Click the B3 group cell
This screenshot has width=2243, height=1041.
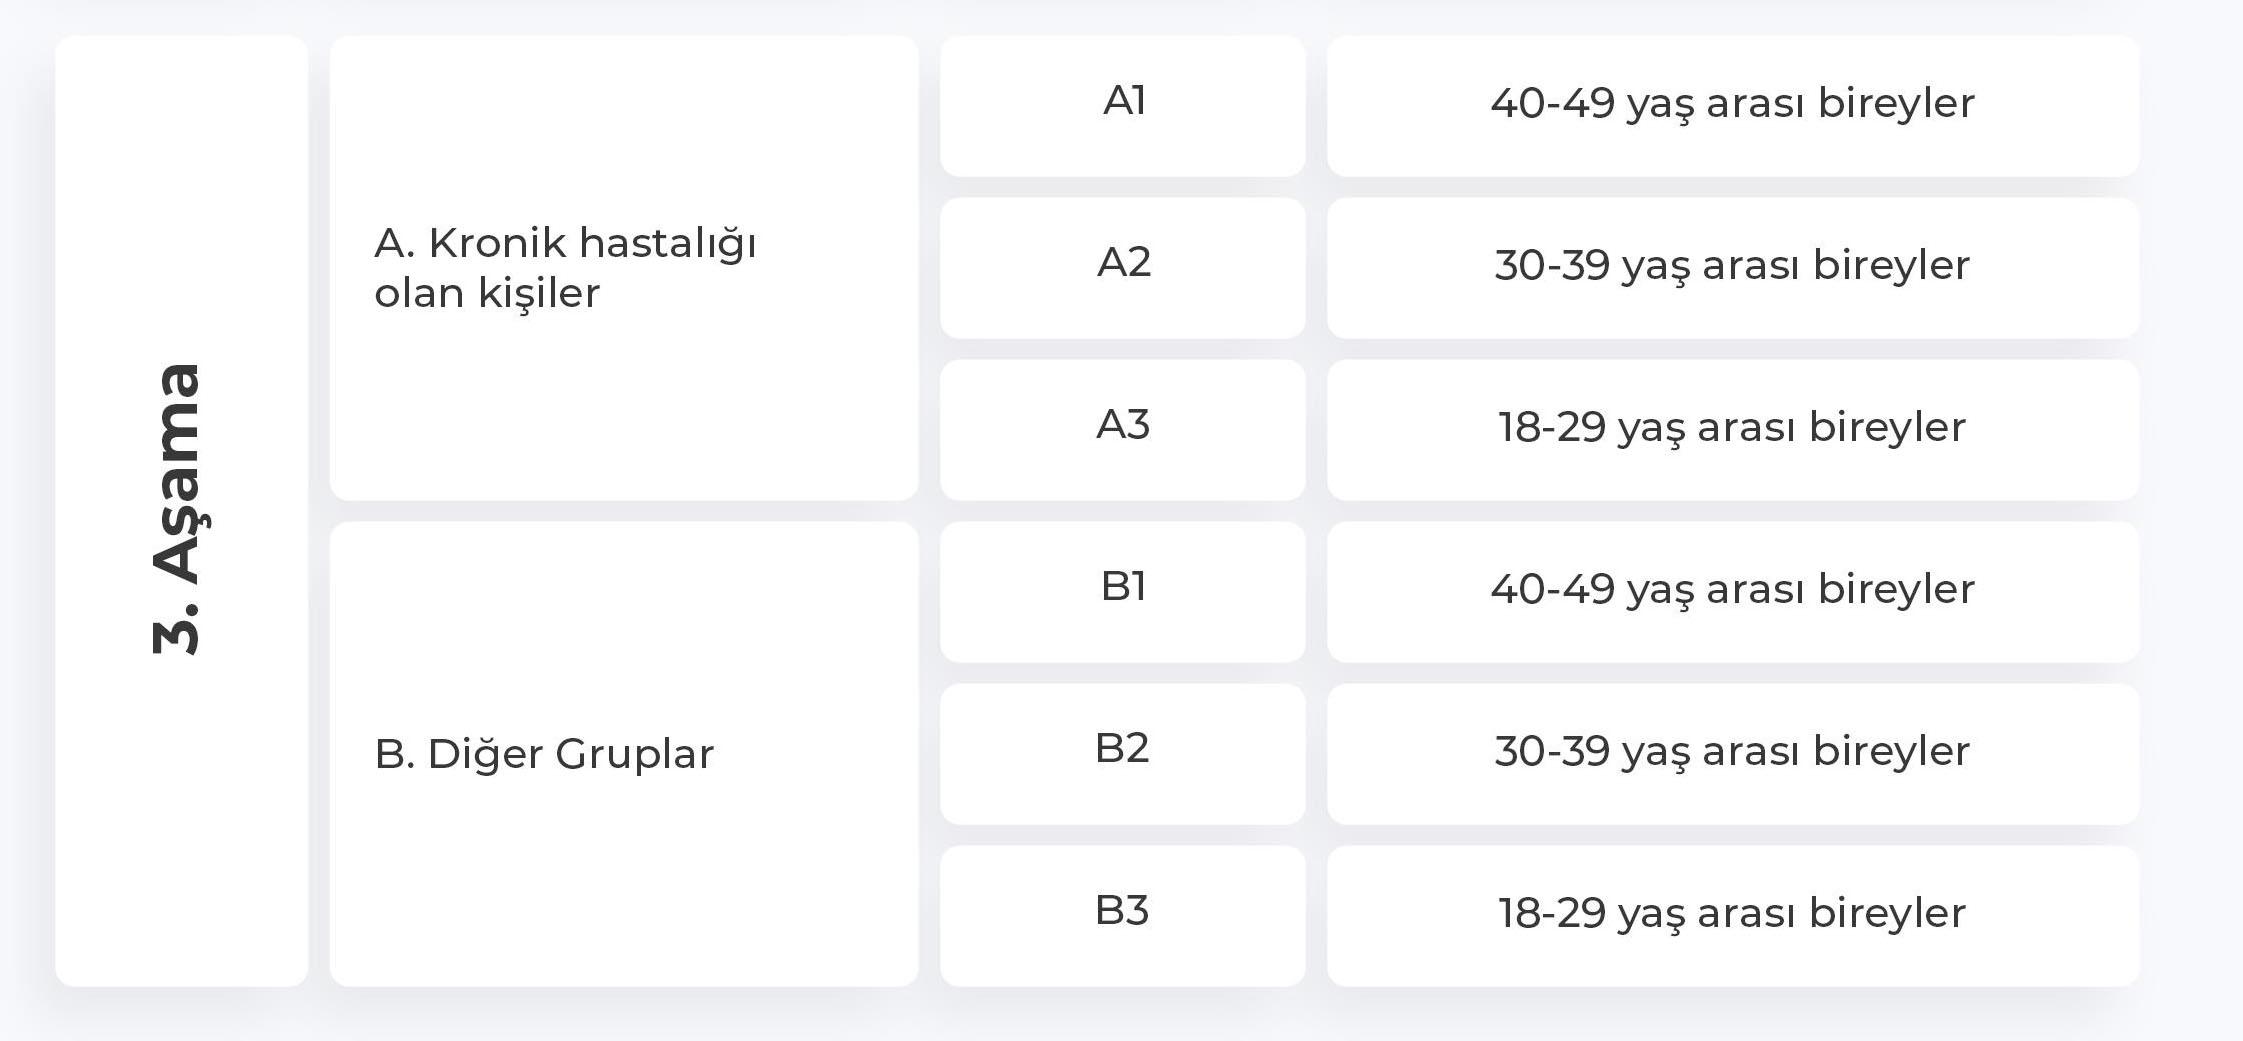click(1123, 916)
